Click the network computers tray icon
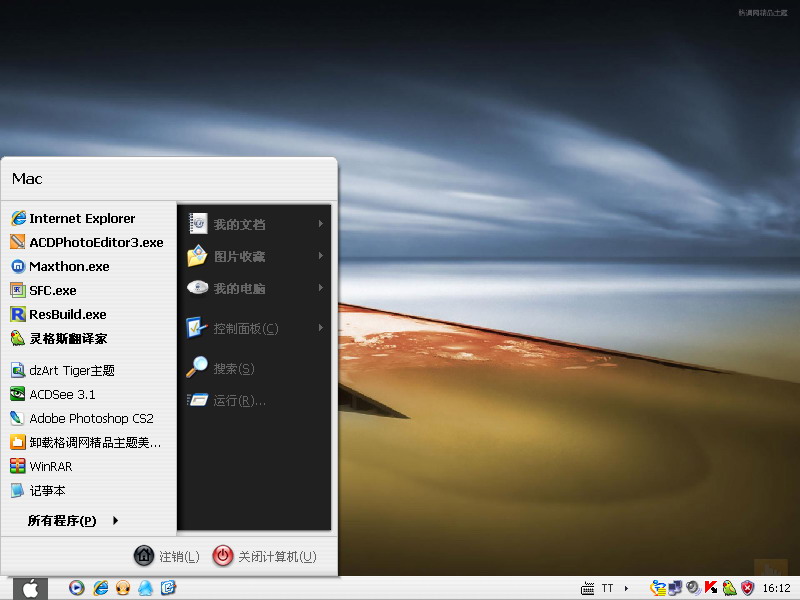This screenshot has height=600, width=800. tap(675, 588)
